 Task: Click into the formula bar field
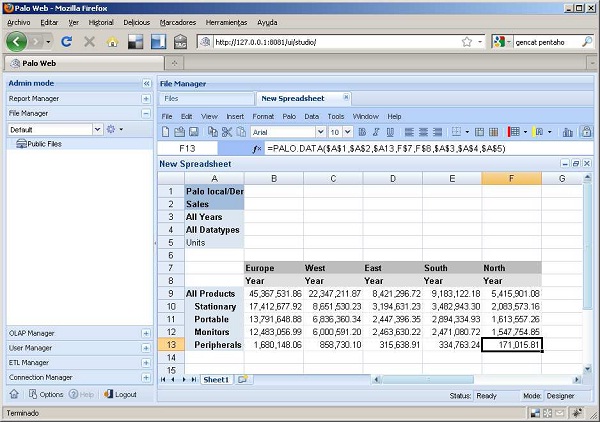429,148
